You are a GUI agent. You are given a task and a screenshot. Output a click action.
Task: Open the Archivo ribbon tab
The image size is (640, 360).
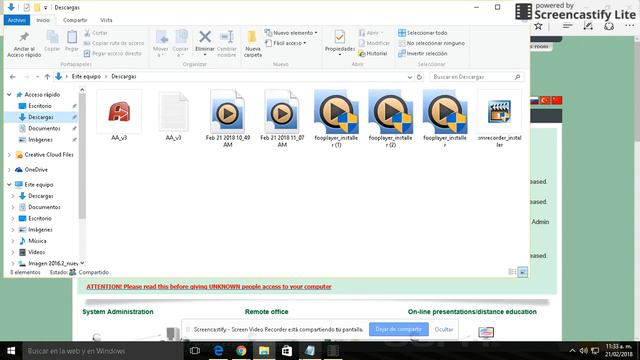tap(17, 20)
